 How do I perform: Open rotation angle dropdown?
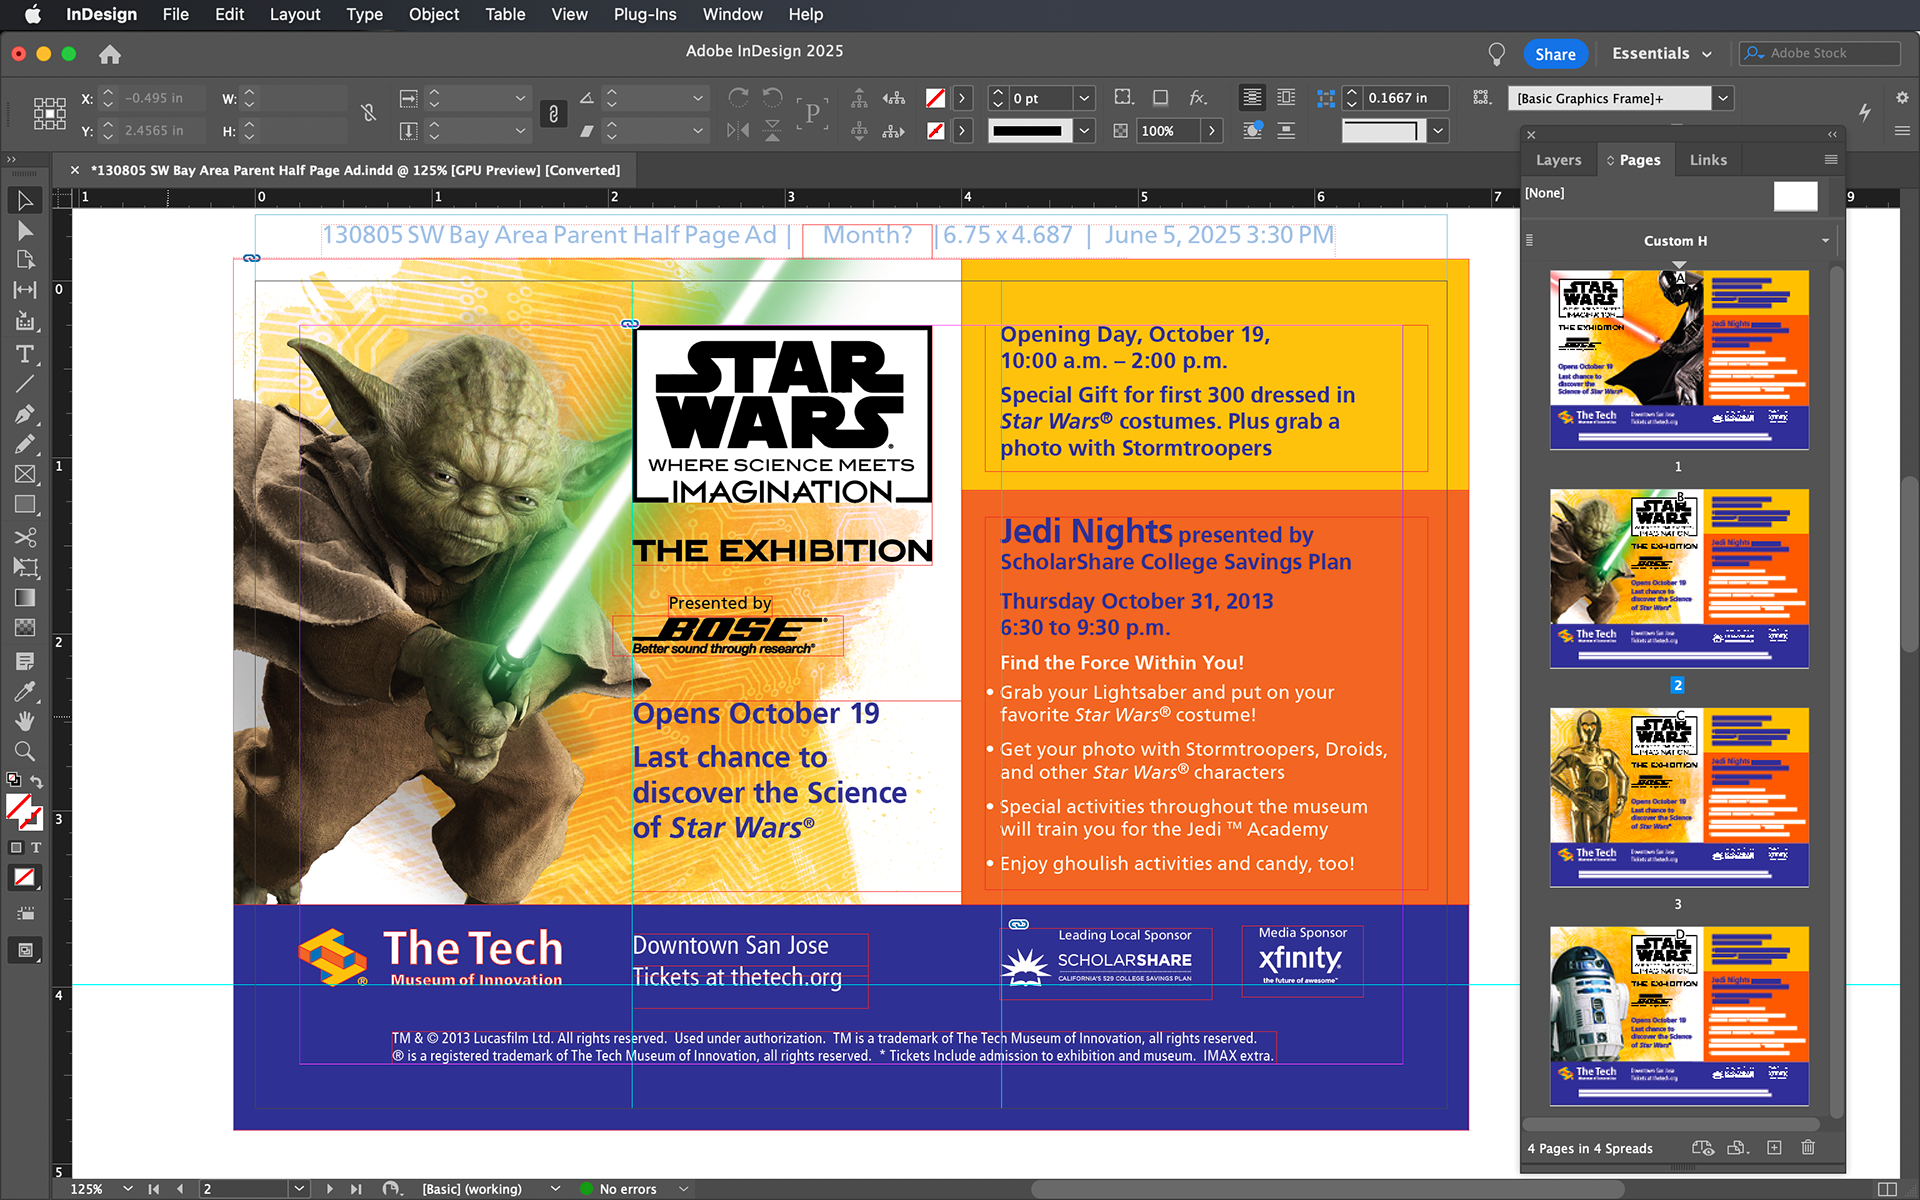click(698, 98)
